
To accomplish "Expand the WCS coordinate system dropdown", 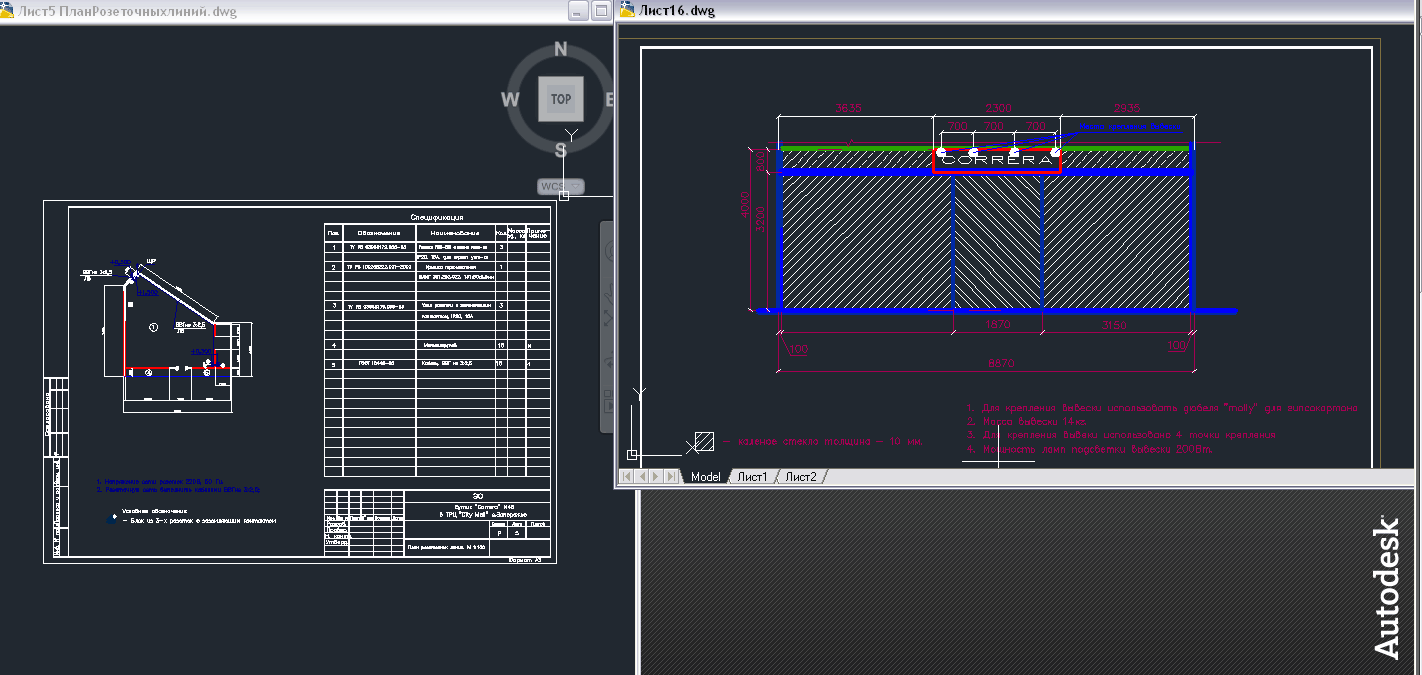I will (x=577, y=187).
